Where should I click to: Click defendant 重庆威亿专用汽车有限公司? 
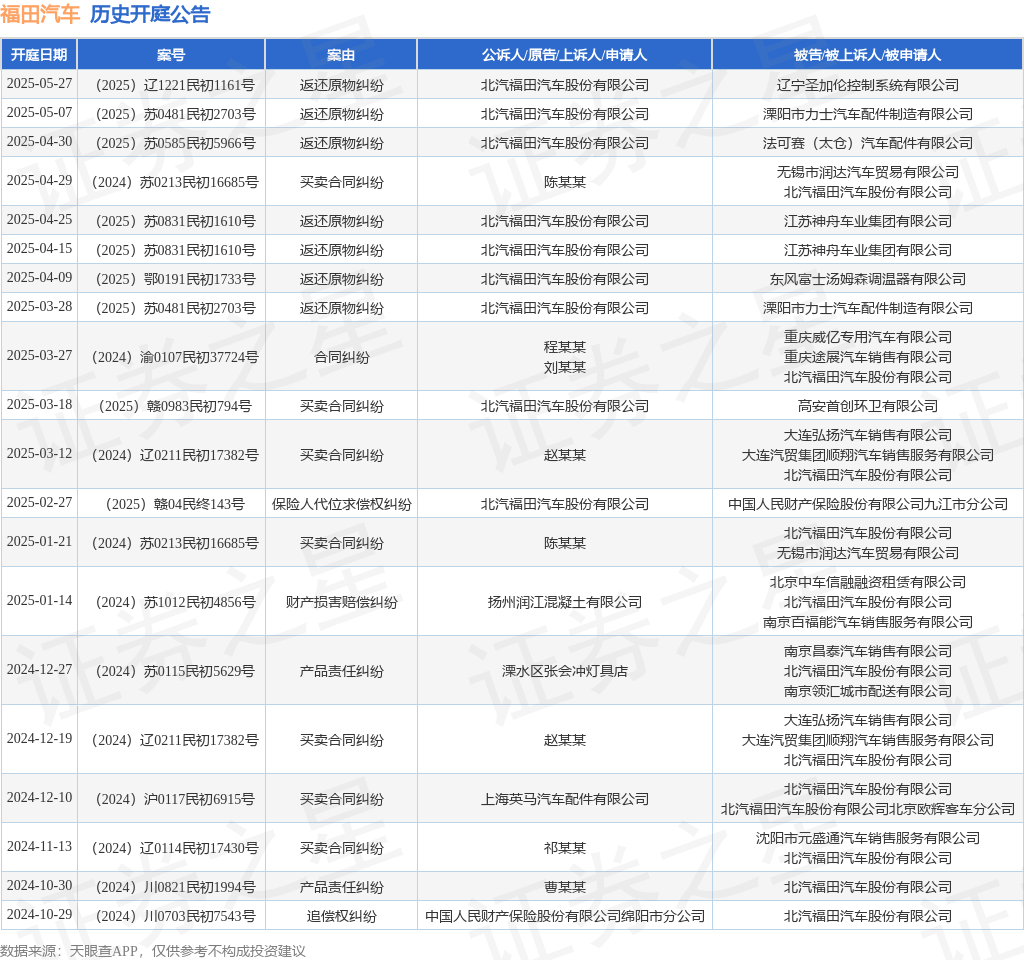[x=867, y=337]
